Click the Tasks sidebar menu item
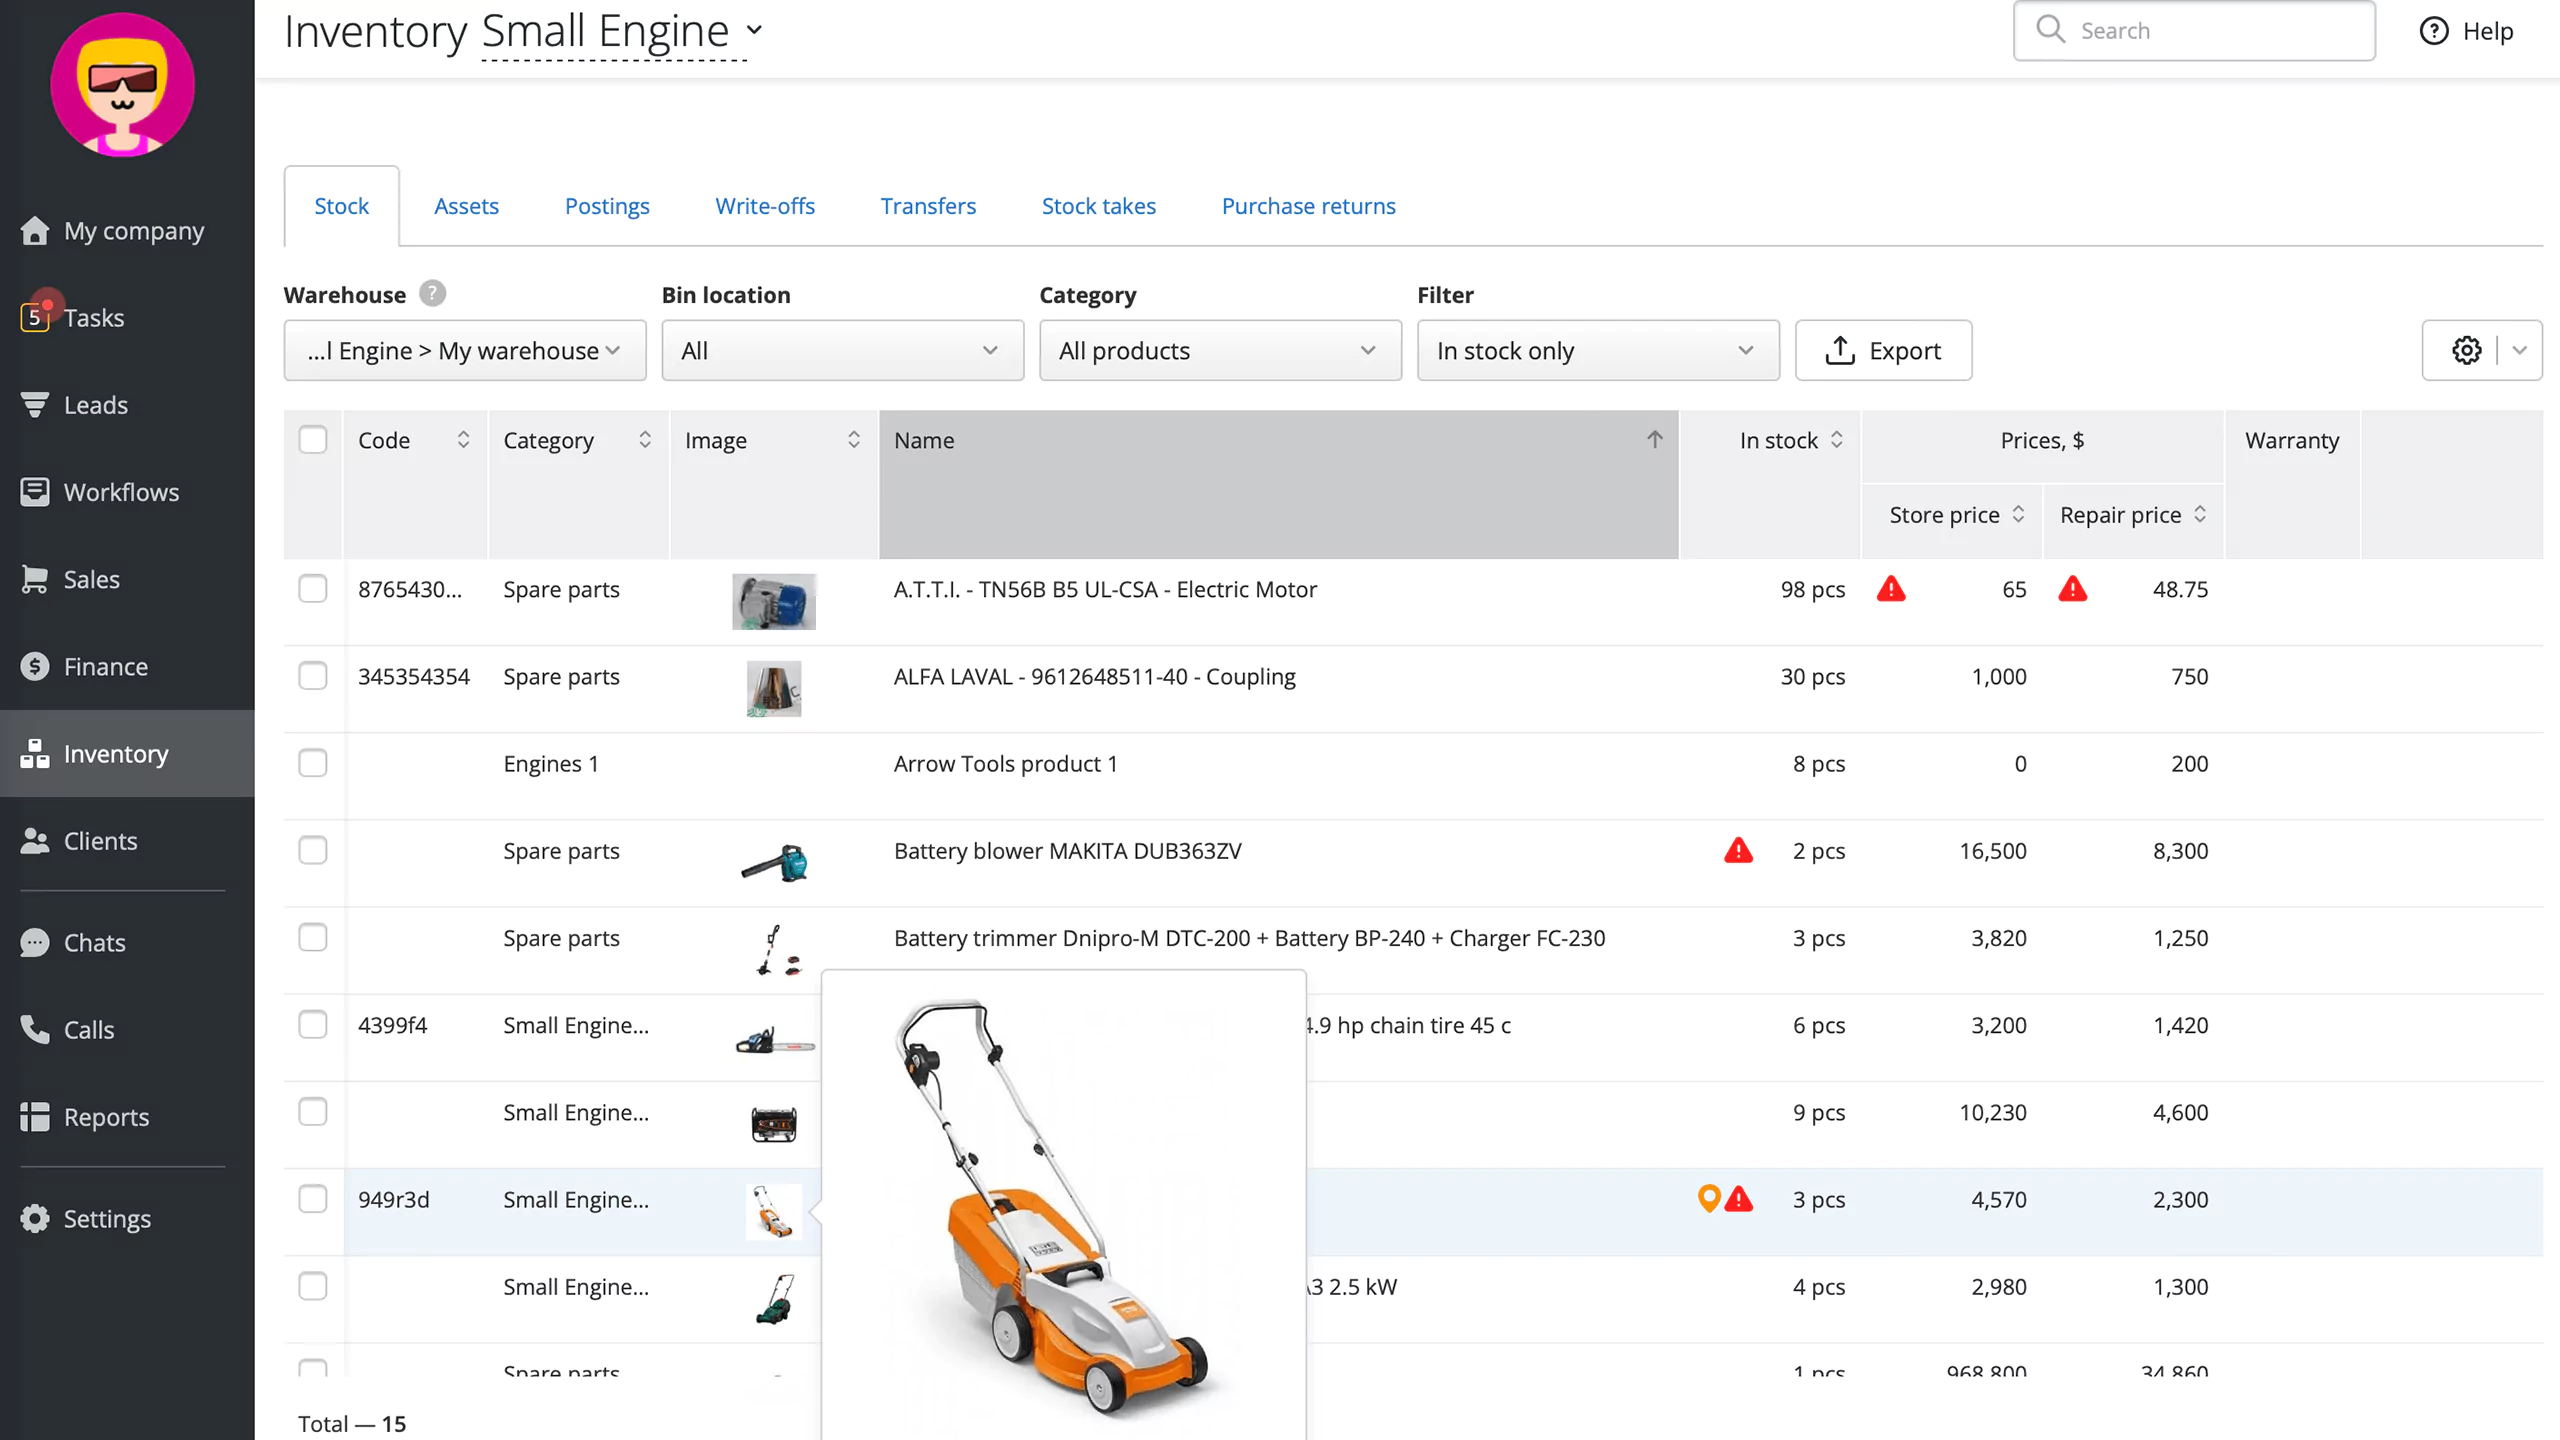 click(93, 316)
